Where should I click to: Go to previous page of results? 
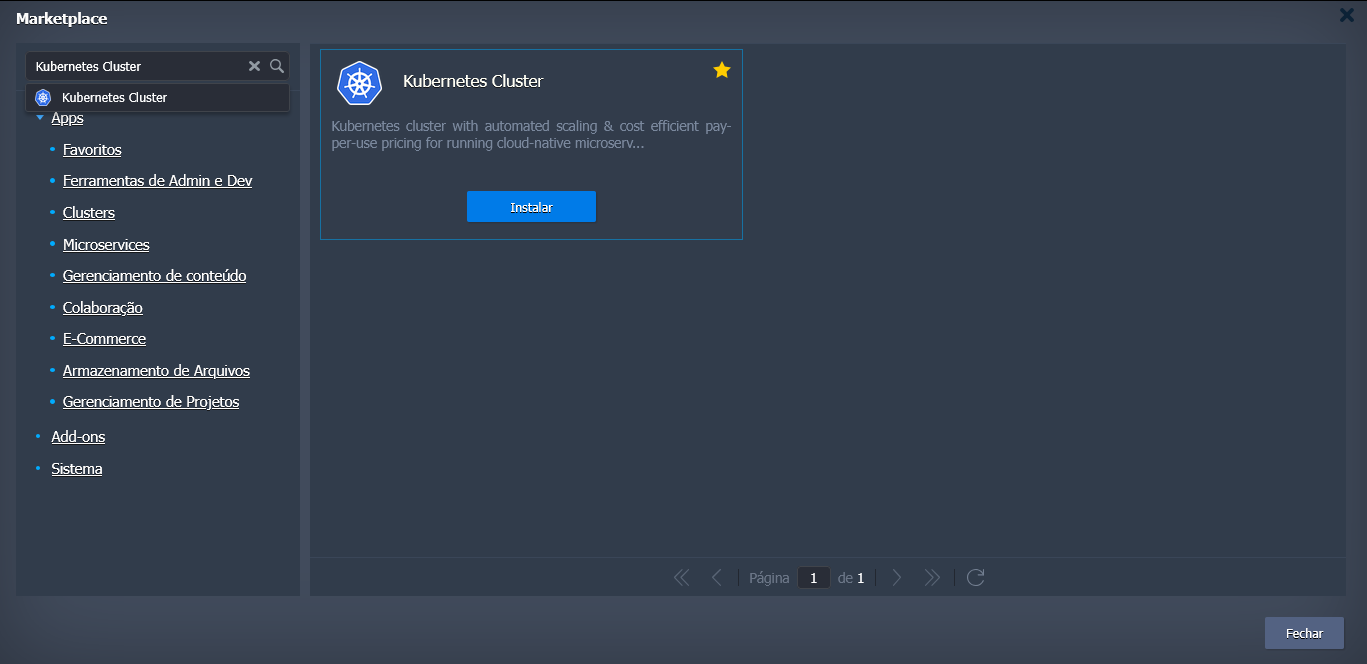pyautogui.click(x=716, y=577)
